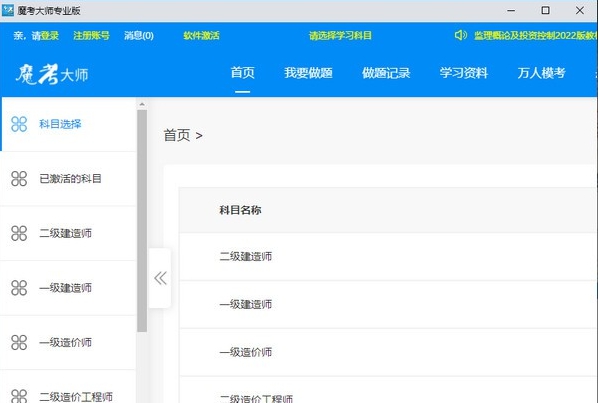Open 消息(0) messages

click(x=138, y=35)
